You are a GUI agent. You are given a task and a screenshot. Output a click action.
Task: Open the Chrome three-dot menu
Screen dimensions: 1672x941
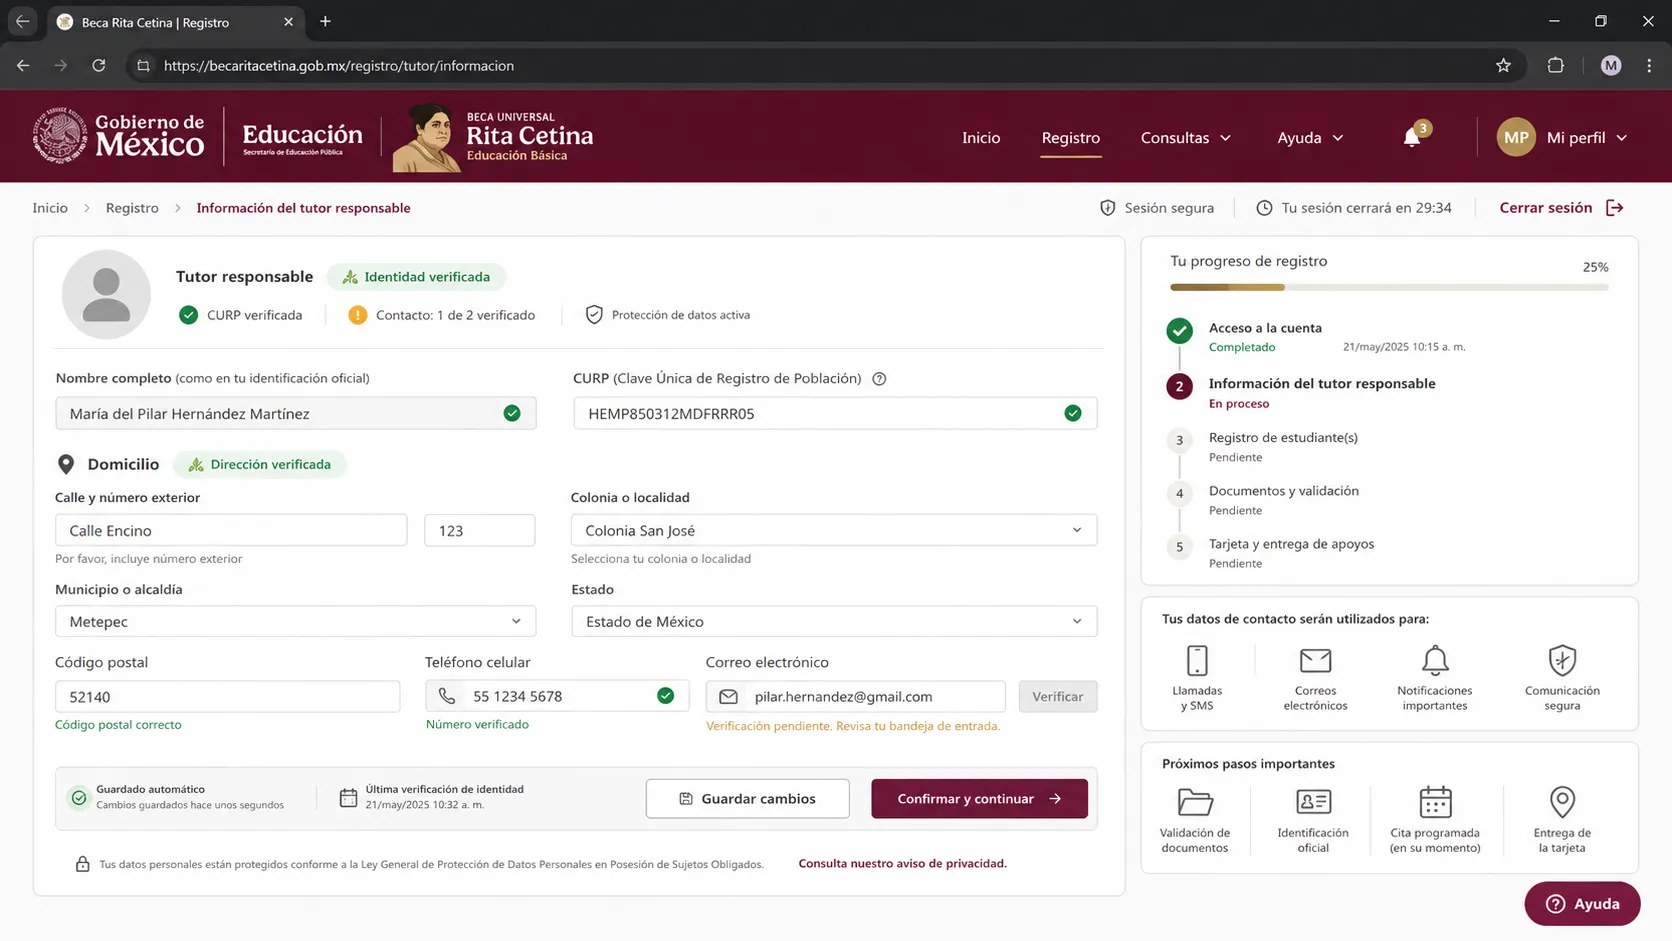[x=1649, y=66]
